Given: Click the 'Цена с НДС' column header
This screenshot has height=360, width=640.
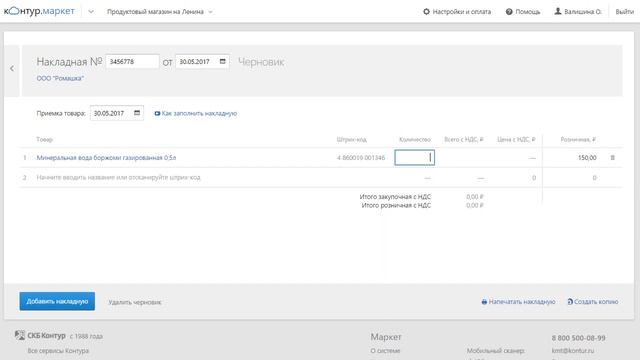Looking at the screenshot, I should [x=516, y=140].
